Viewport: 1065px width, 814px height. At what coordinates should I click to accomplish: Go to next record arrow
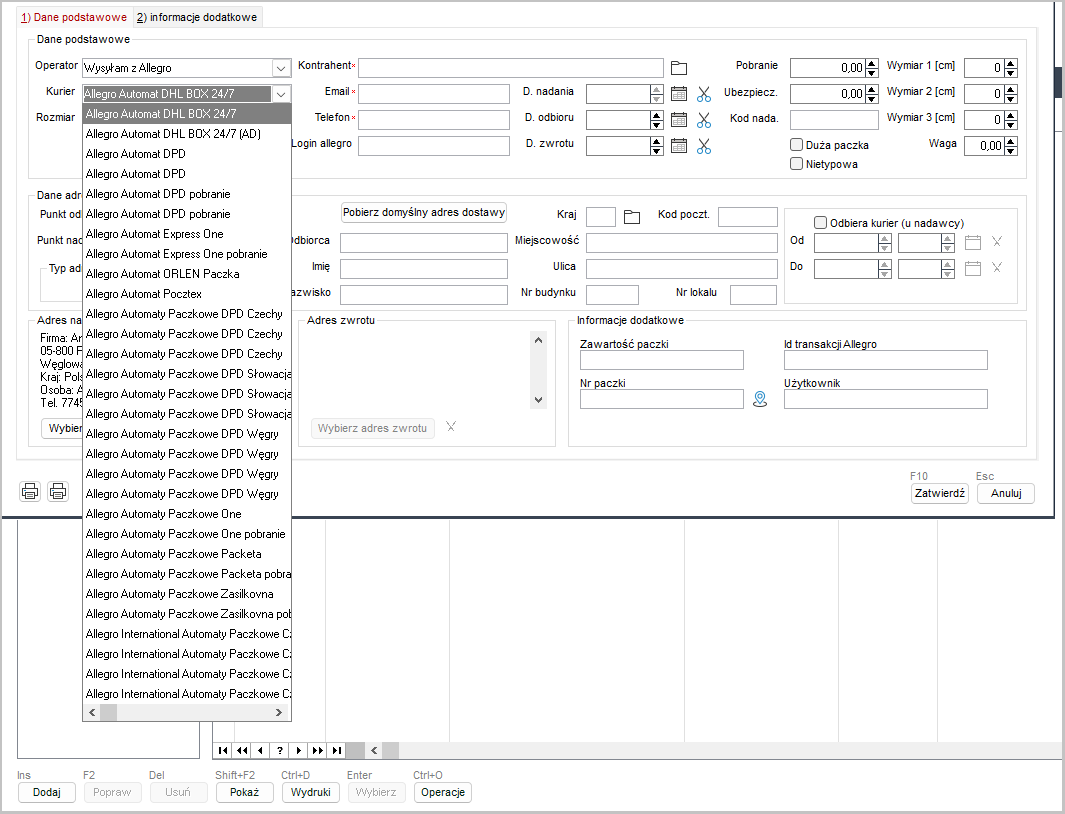(x=298, y=750)
